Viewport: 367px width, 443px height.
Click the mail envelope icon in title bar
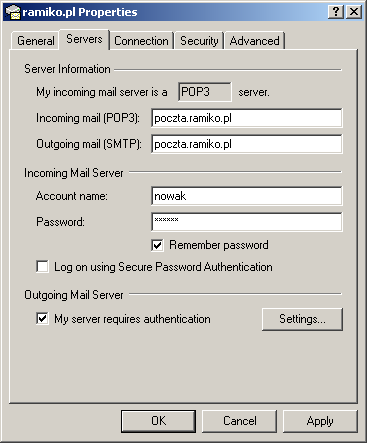click(x=13, y=12)
